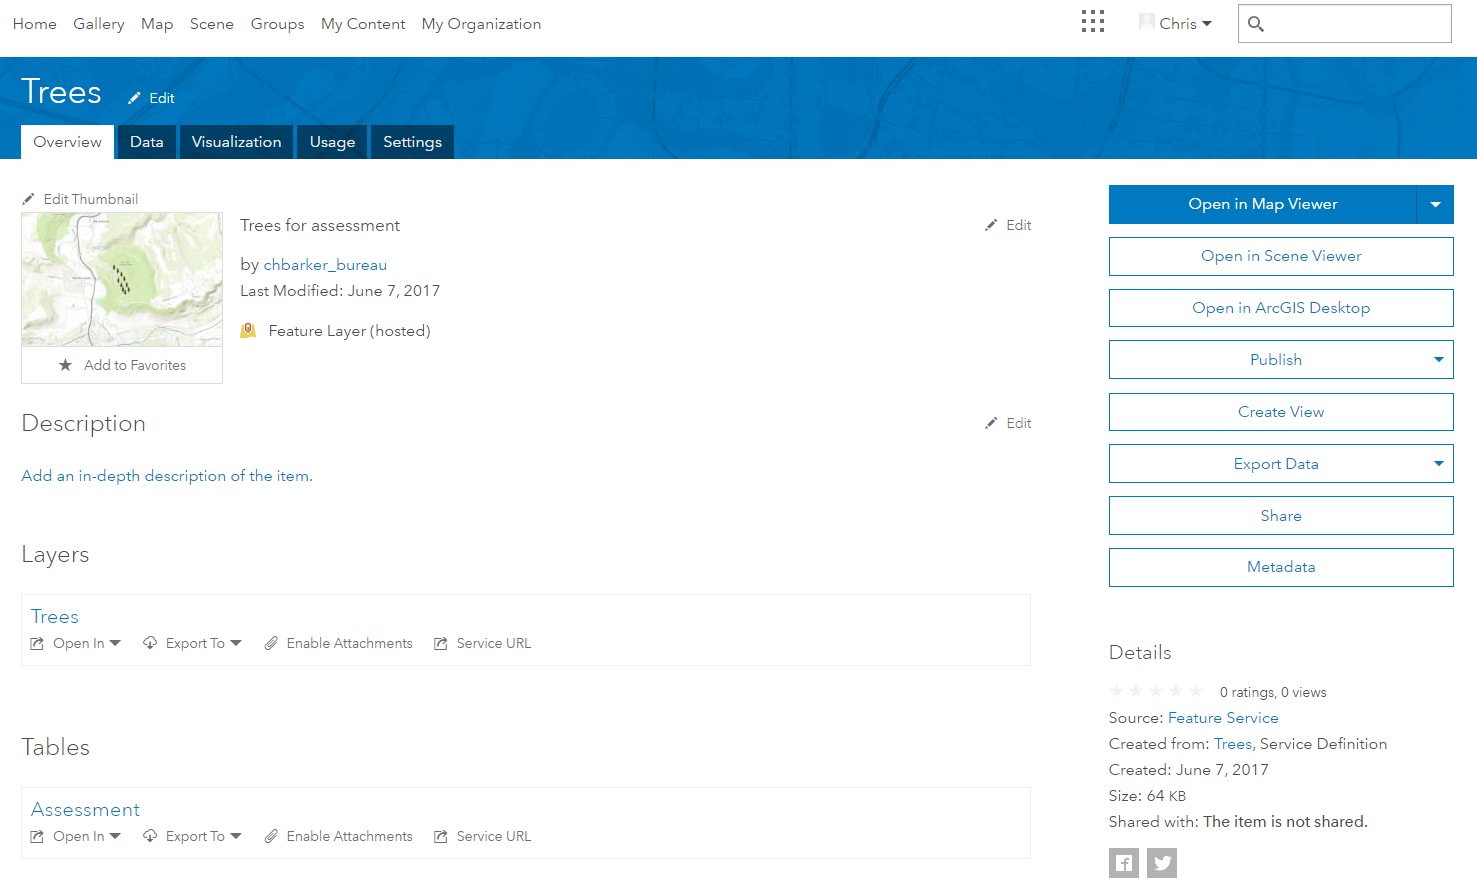Click the Feature Layer type icon
Screen dimensions: 1477x894
pyautogui.click(x=248, y=330)
